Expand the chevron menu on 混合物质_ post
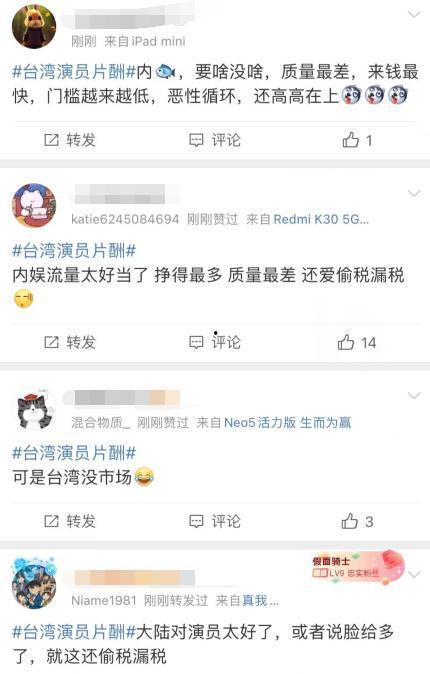430x674 pixels. pyautogui.click(x=414, y=395)
